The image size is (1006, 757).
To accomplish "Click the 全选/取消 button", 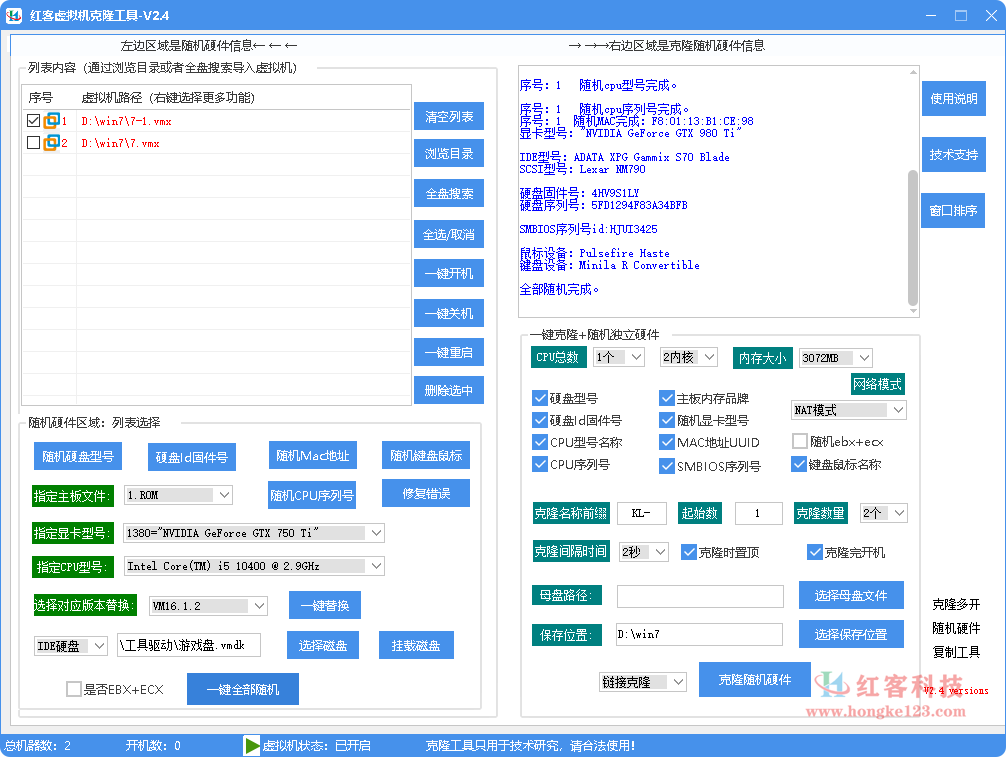I will click(x=449, y=234).
